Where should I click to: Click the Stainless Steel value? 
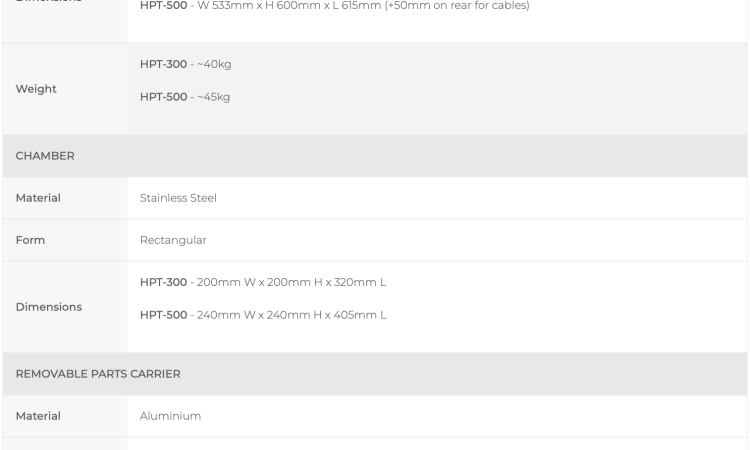178,198
